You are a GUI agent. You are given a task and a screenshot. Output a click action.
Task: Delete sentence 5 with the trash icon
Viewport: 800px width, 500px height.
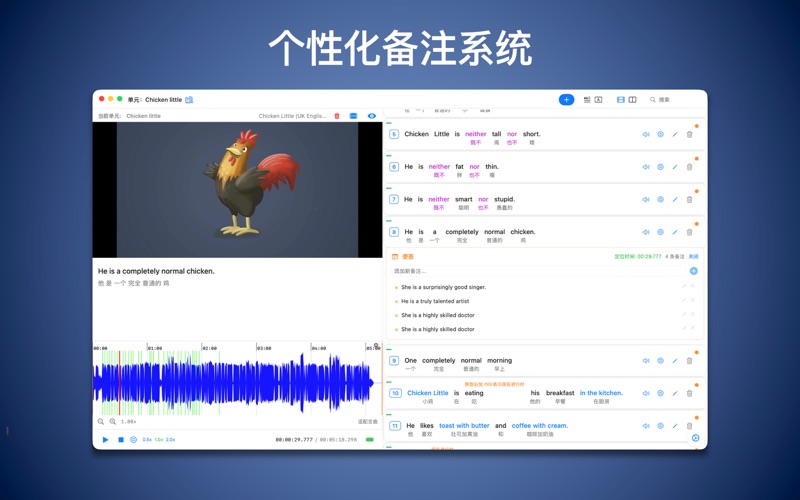689,134
